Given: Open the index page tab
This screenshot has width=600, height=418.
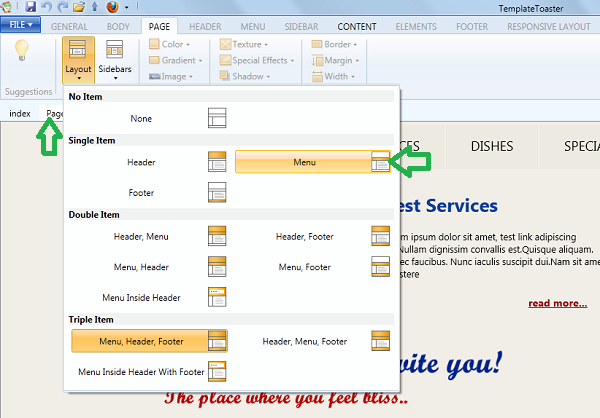Looking at the screenshot, I should pyautogui.click(x=20, y=113).
